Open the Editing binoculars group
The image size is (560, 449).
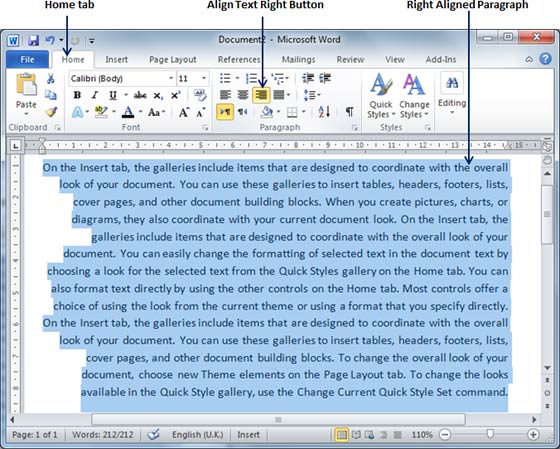[x=452, y=83]
